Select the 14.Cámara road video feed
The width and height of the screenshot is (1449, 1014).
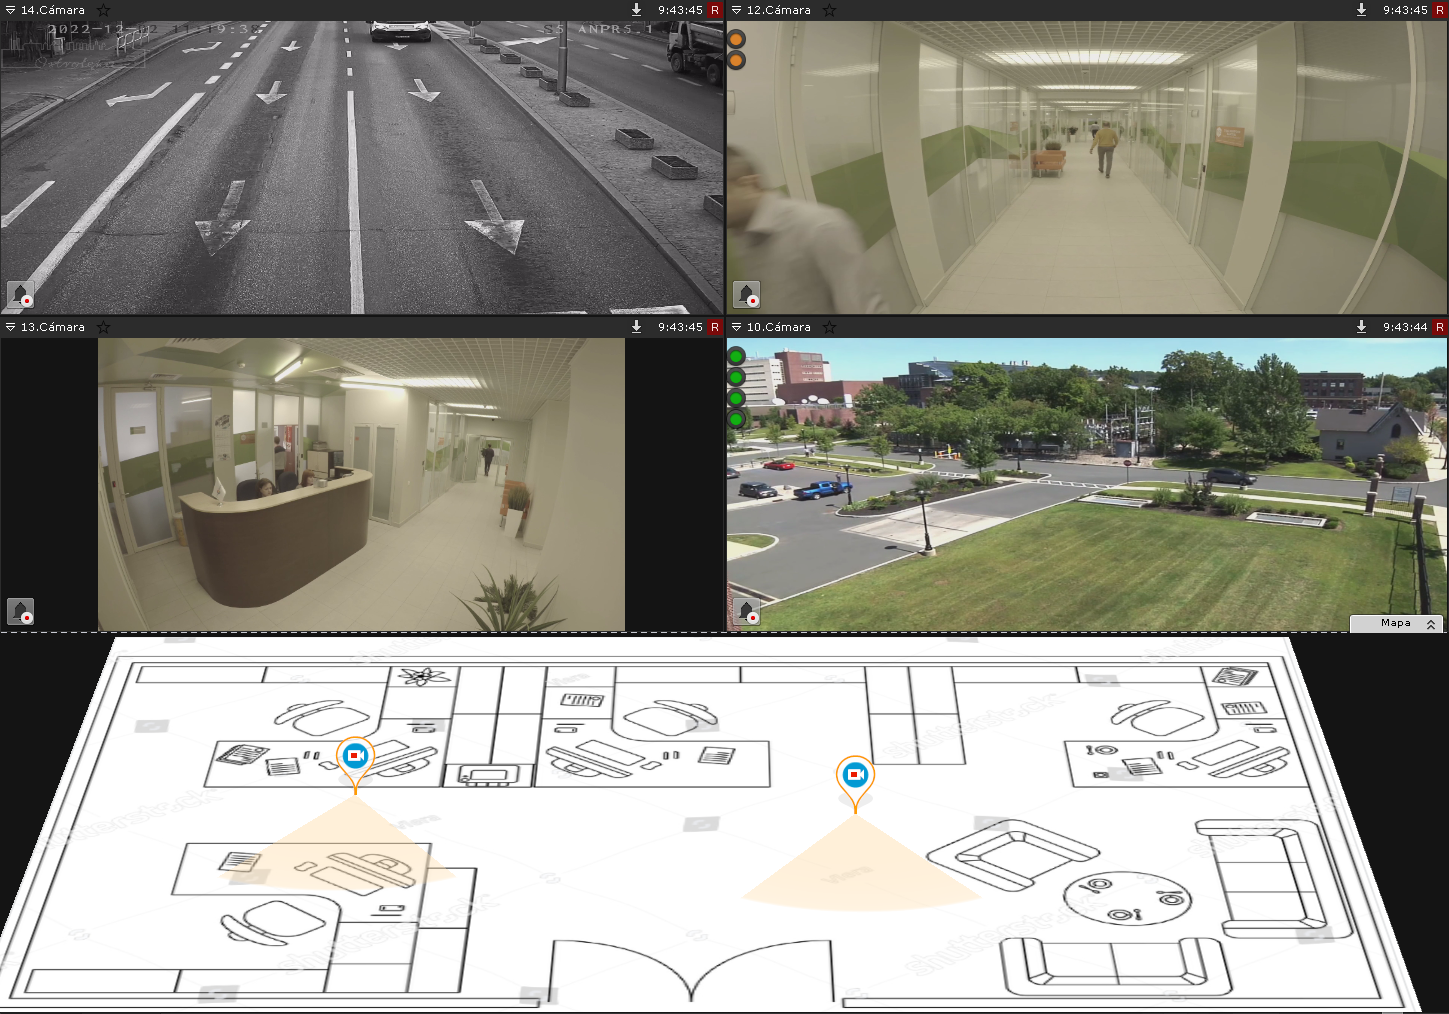point(362,167)
